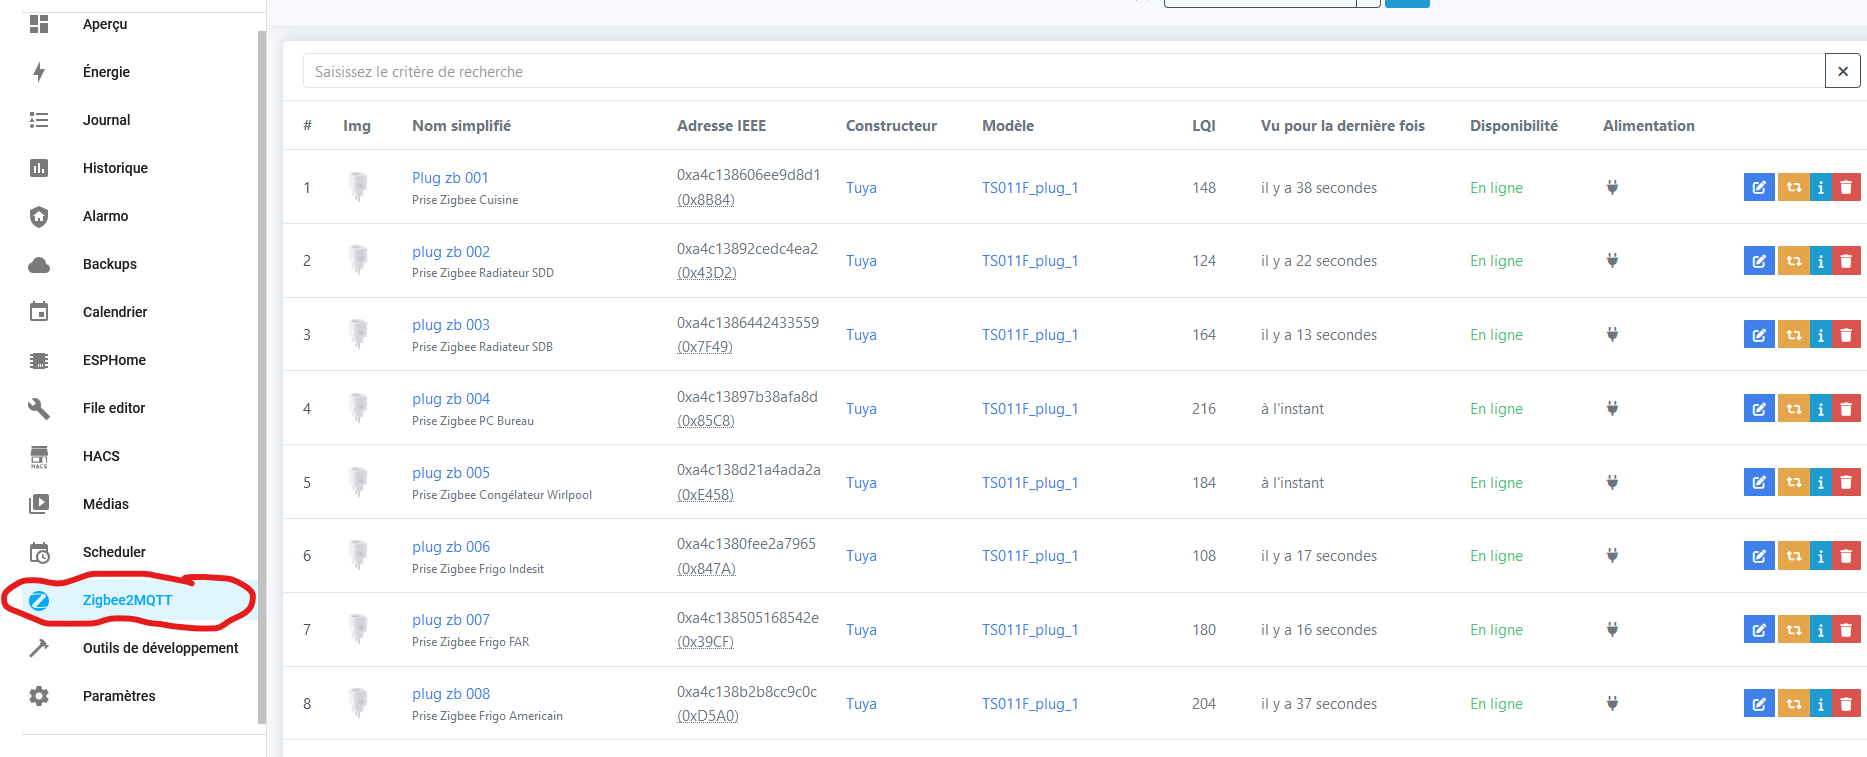The height and width of the screenshot is (757, 1867).
Task: Click the orange rename icon for plug zb 002
Action: click(1794, 261)
